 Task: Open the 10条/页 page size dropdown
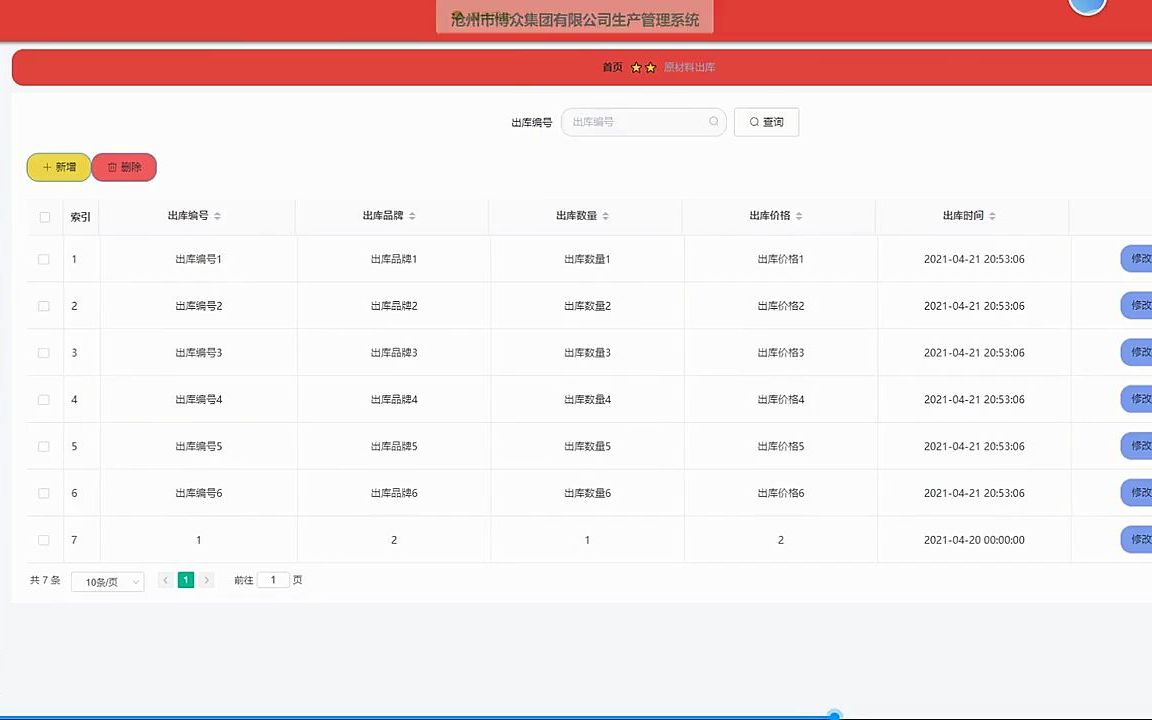tap(107, 581)
